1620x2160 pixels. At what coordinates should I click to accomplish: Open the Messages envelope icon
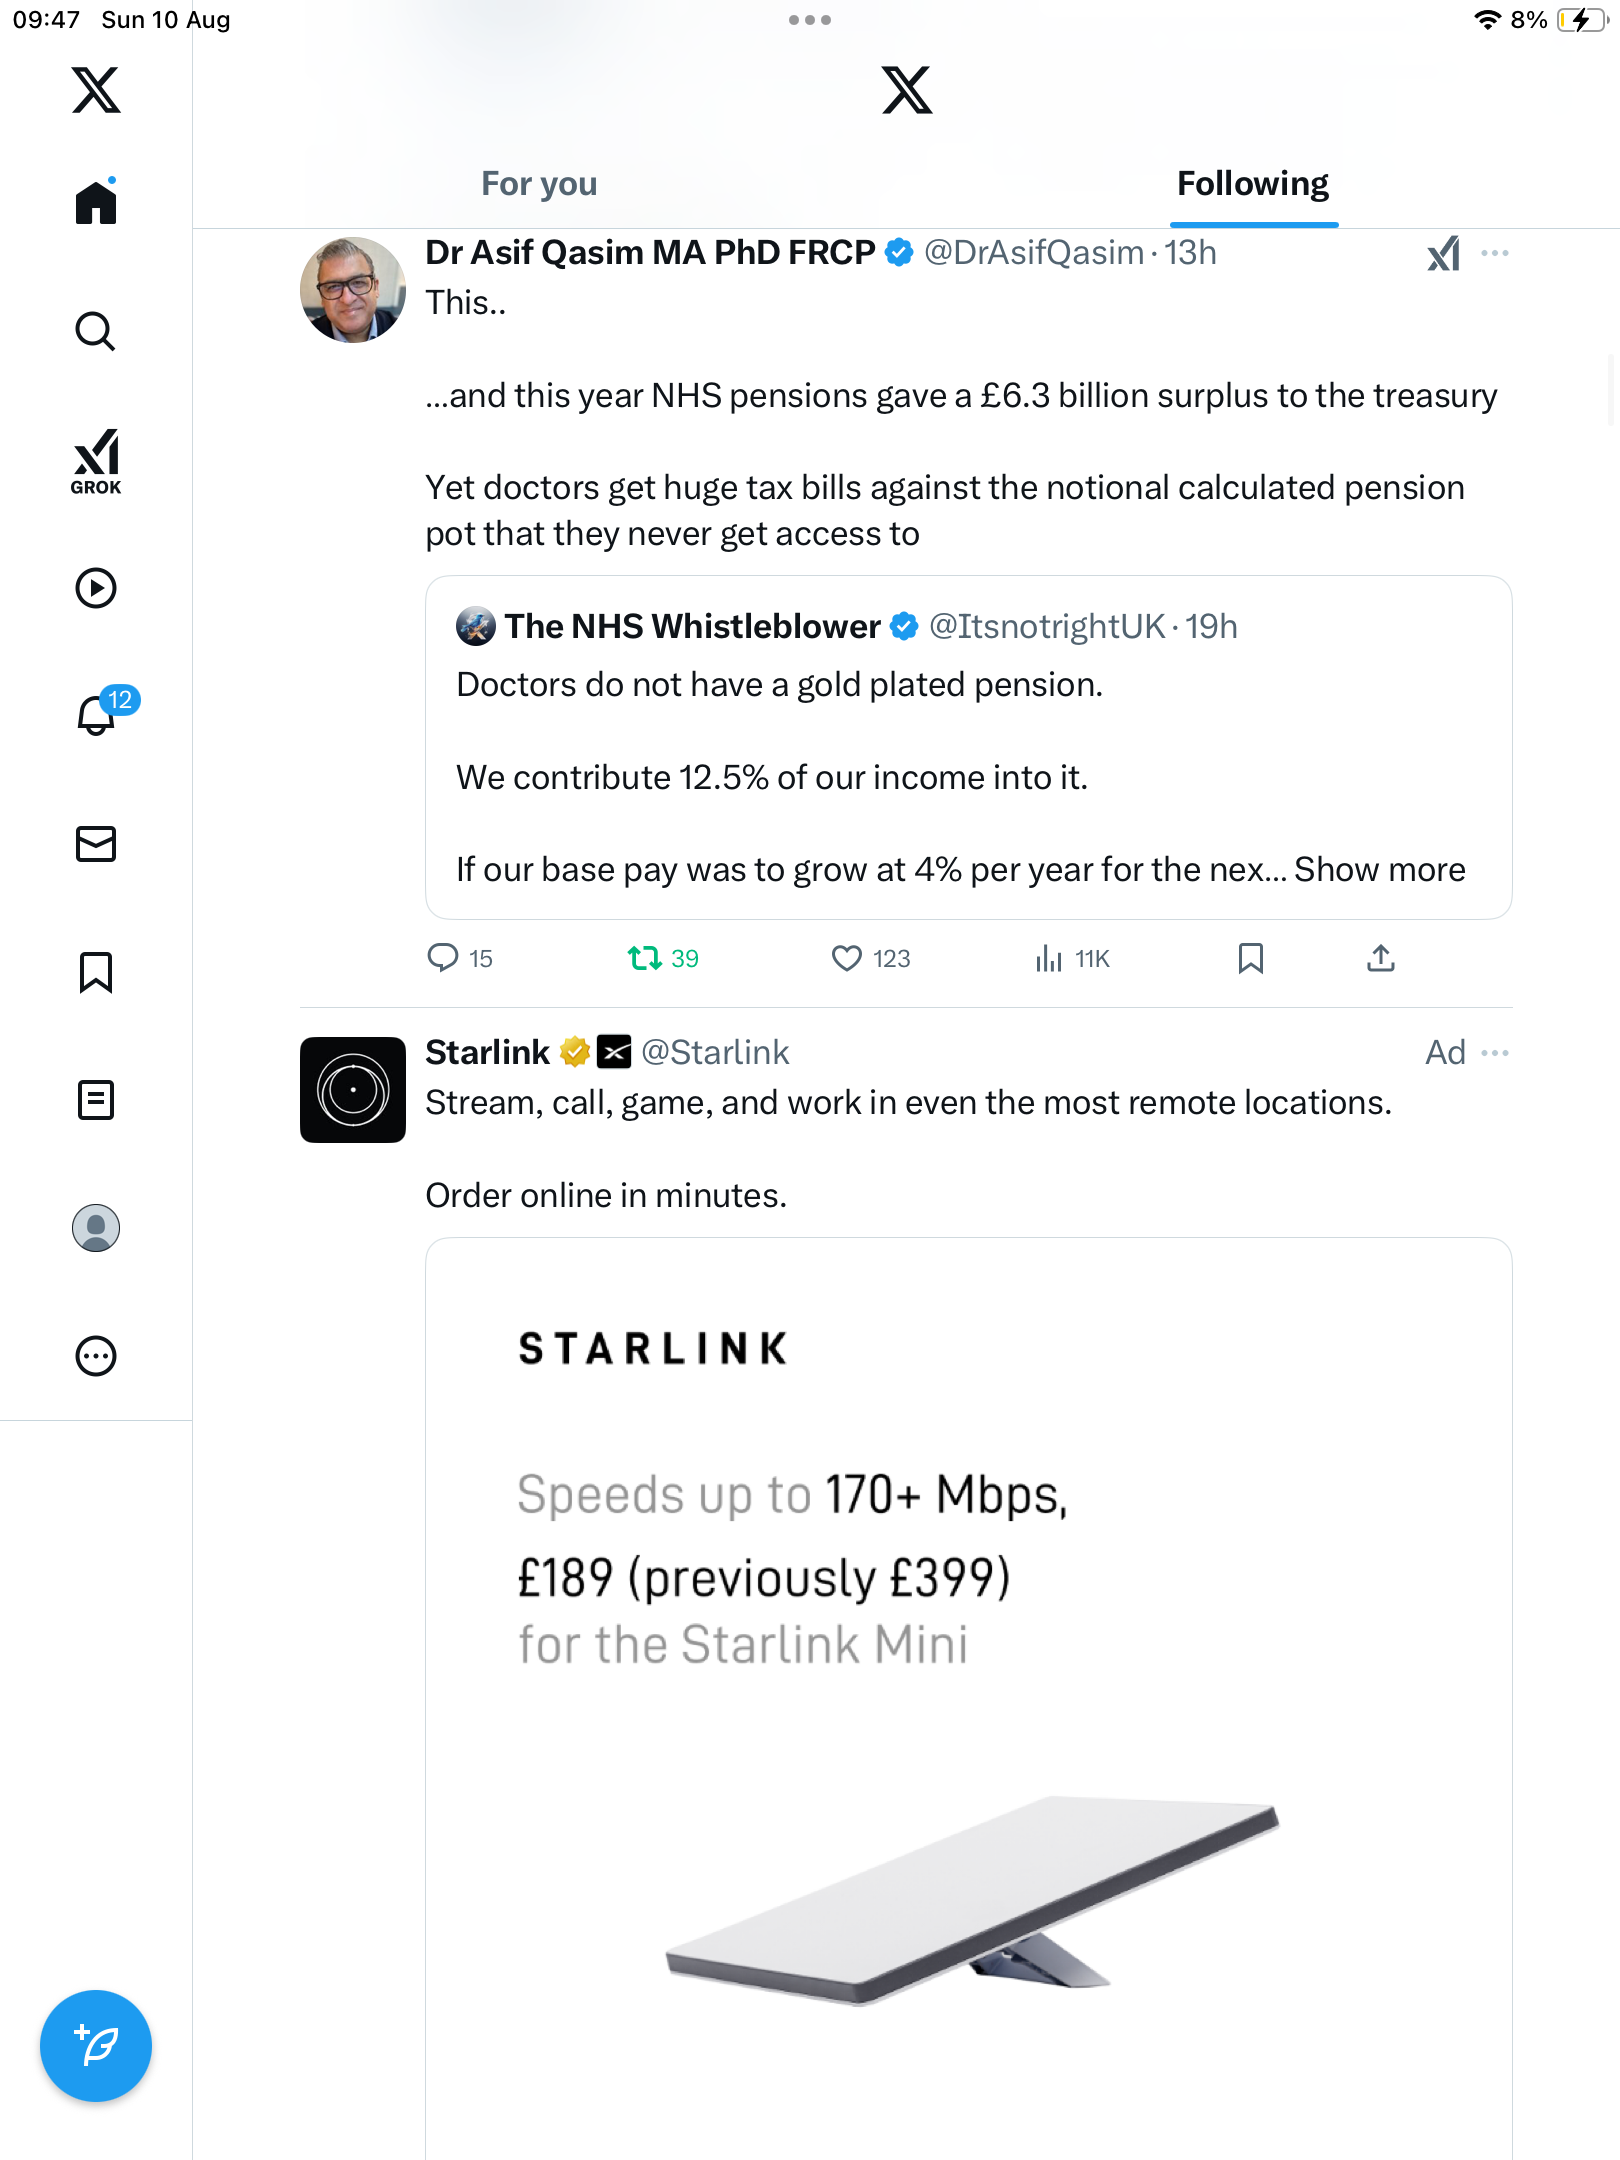tap(96, 844)
